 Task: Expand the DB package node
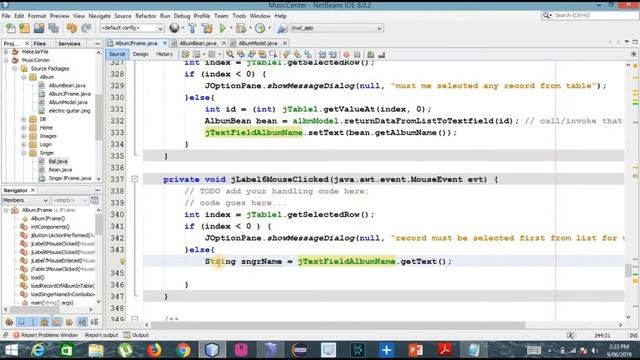pyautogui.click(x=24, y=119)
